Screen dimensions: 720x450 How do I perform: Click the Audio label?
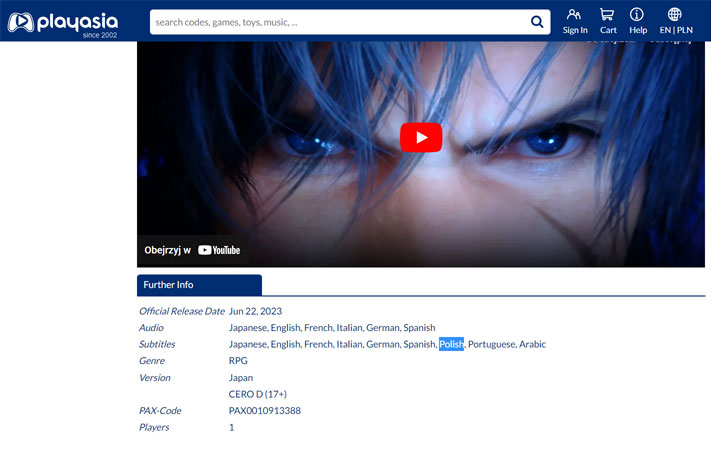pyautogui.click(x=151, y=328)
